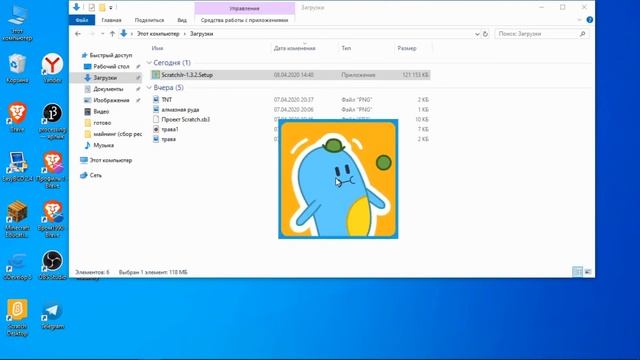Sort by Дата изменения column header
This screenshot has height=360, width=640.
(295, 48)
